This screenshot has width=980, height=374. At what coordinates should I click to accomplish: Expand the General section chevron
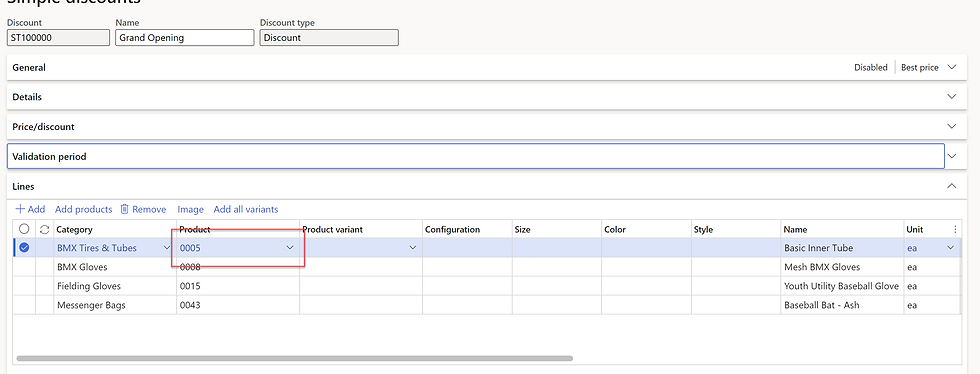pos(952,67)
